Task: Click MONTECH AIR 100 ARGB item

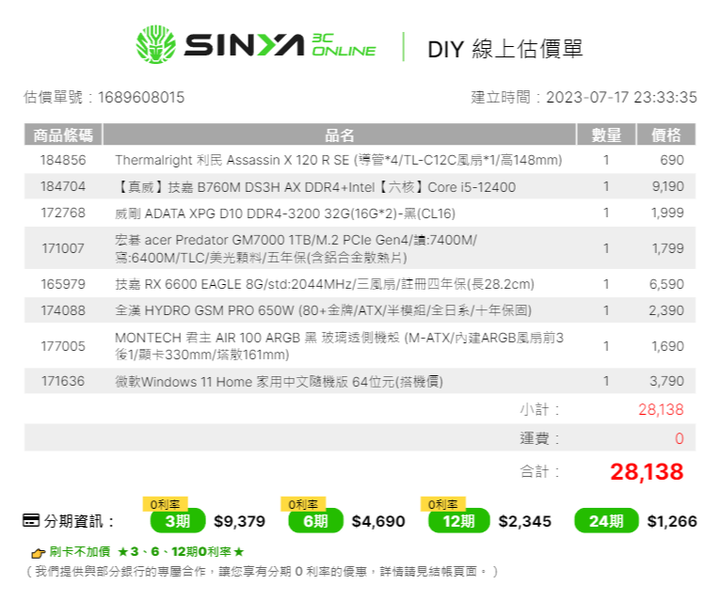Action: click(339, 346)
